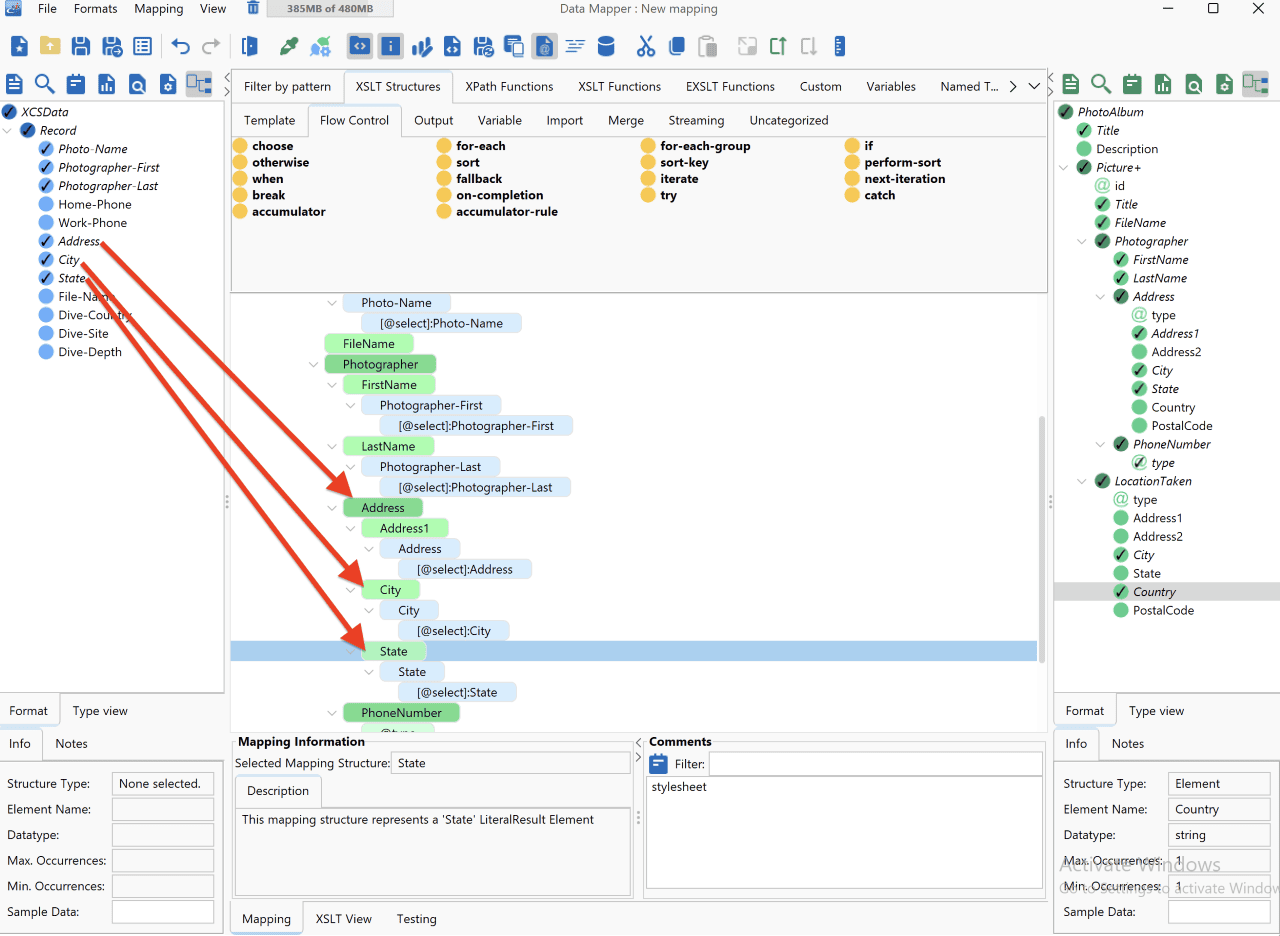Click the blue magnifier icon in source panel
Image resolution: width=1280 pixels, height=936 pixels.
(x=44, y=84)
